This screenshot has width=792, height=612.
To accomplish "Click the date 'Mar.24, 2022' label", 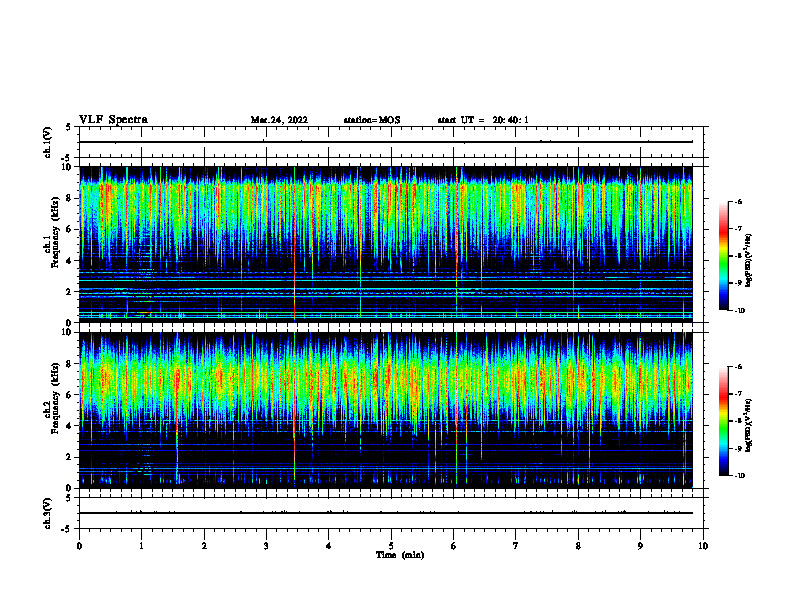I will click(x=279, y=120).
